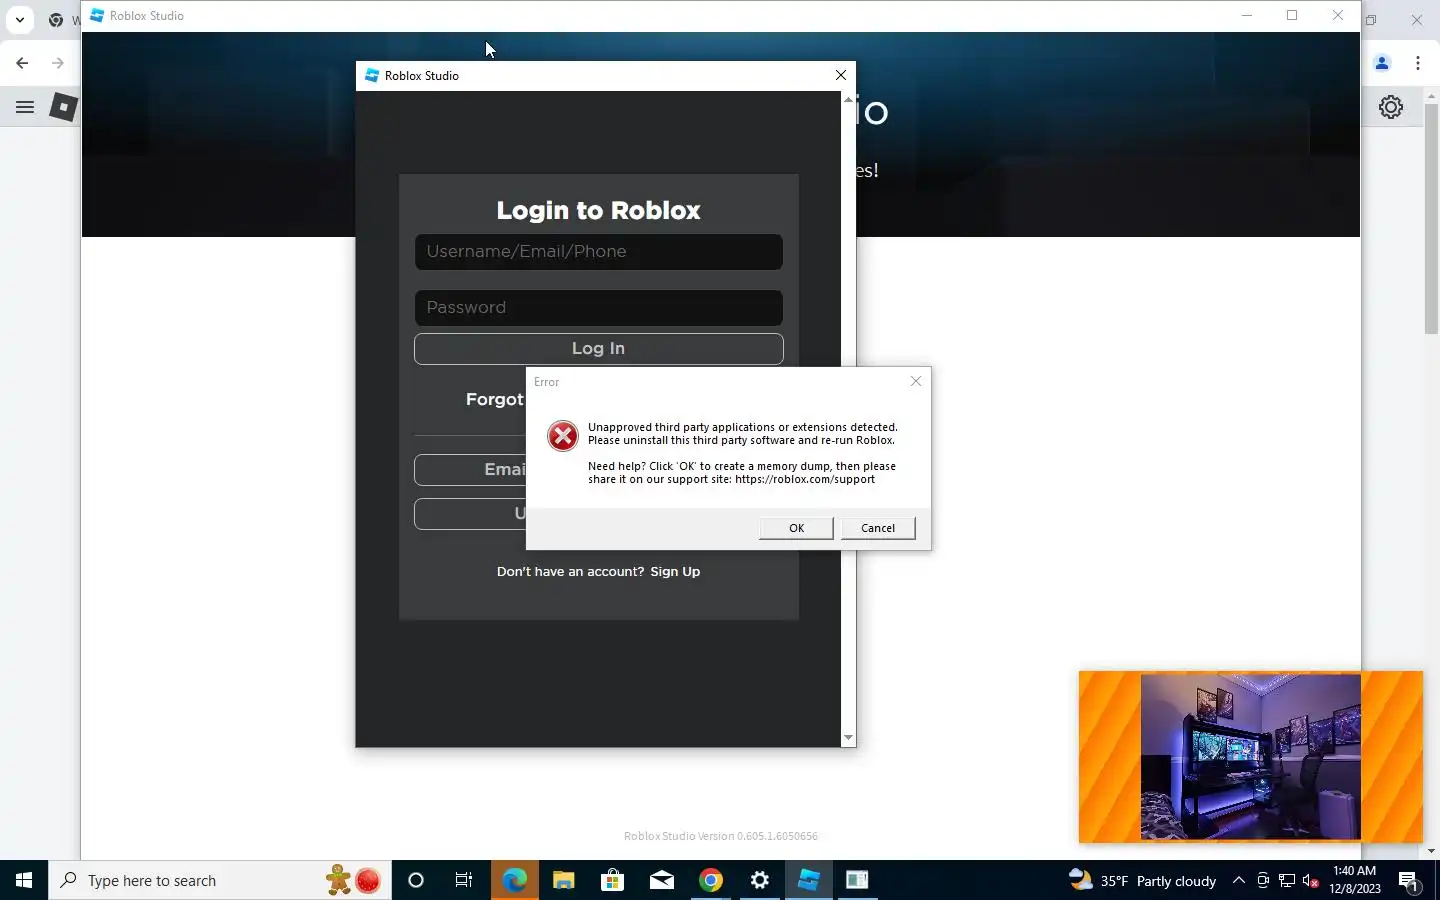Open the notification center icon

click(1409, 881)
